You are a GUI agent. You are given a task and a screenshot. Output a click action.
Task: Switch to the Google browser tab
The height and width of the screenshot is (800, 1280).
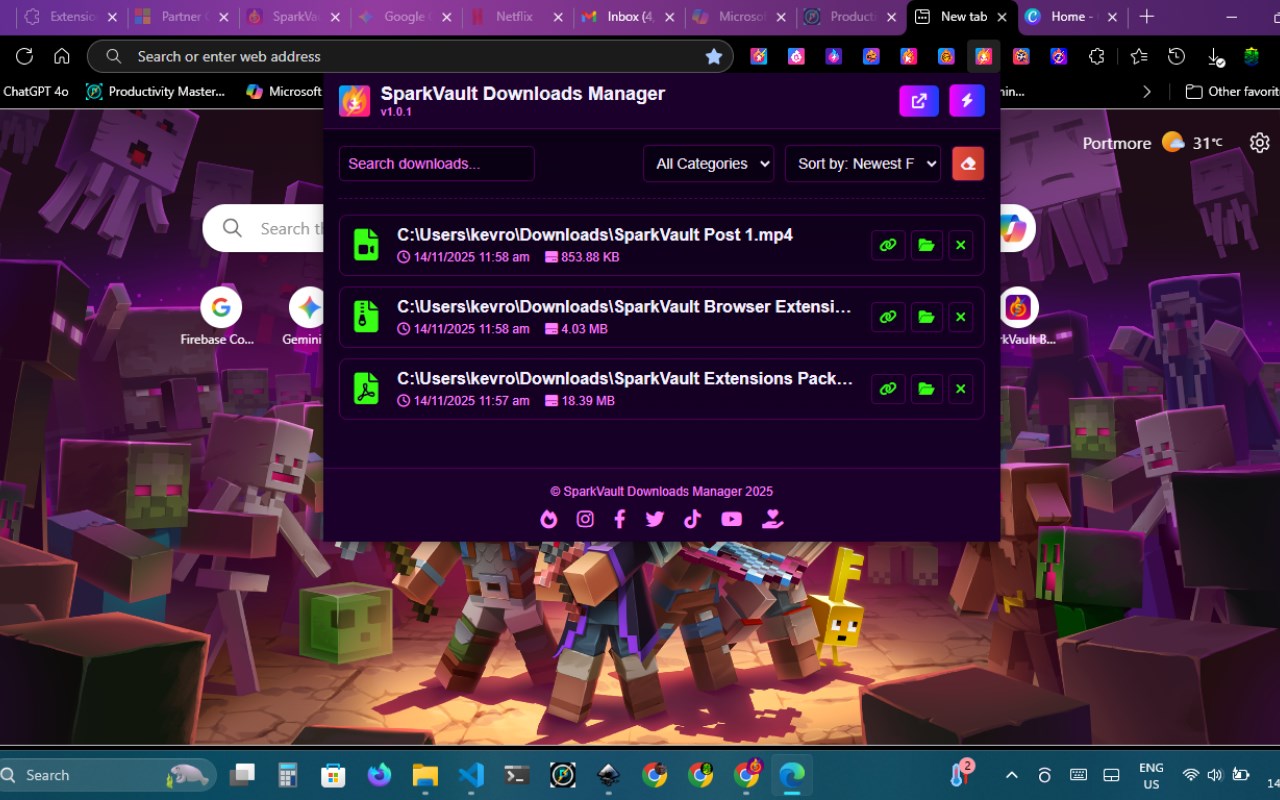405,17
